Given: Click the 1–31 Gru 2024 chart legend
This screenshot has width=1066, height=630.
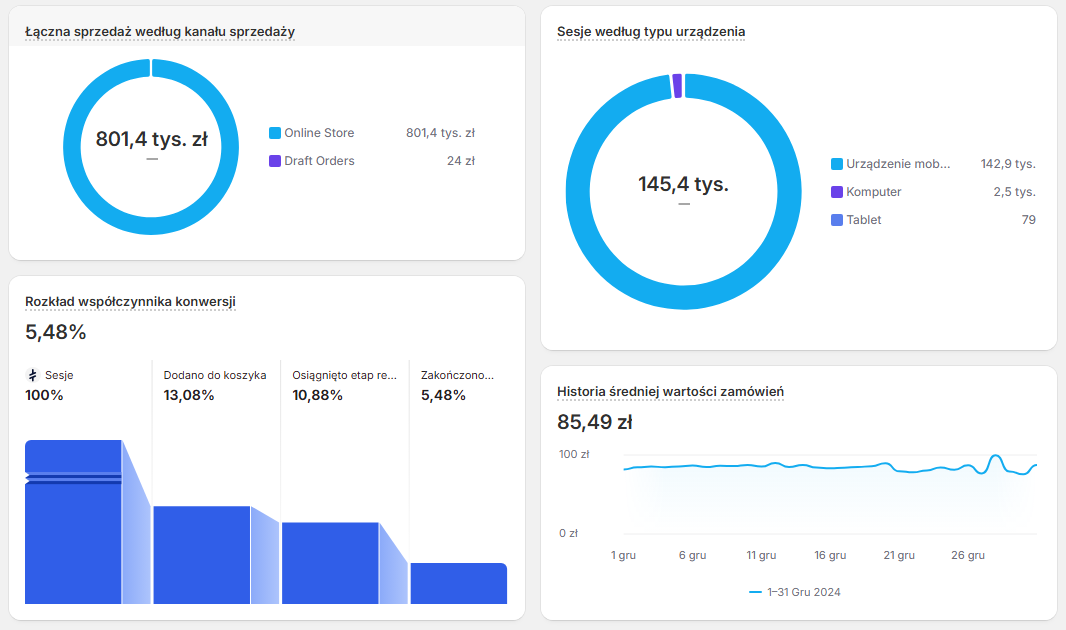Looking at the screenshot, I should 795,592.
